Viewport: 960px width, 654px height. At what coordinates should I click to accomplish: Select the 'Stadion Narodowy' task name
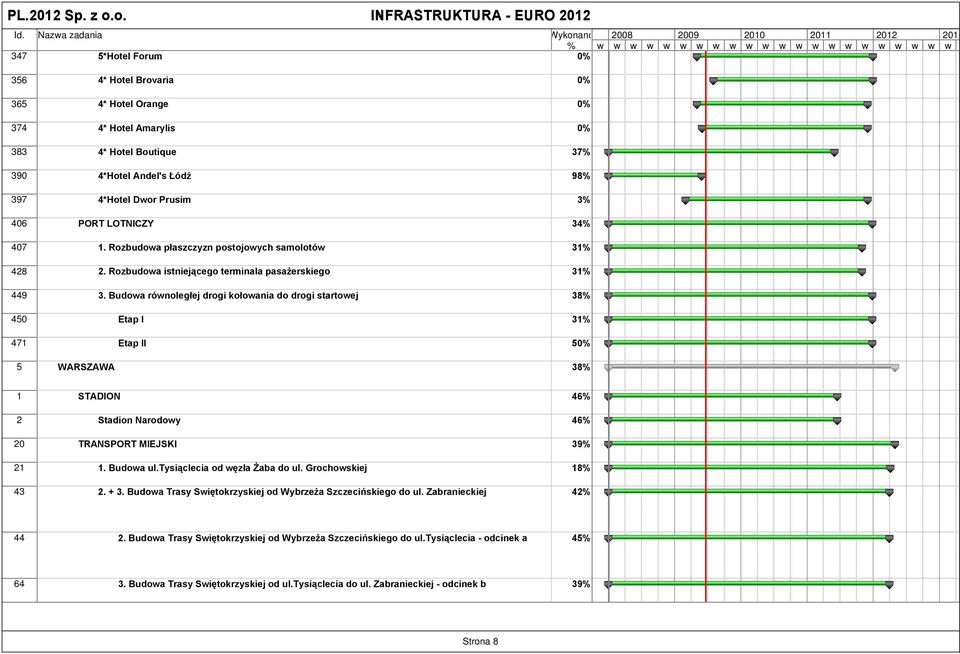pyautogui.click(x=139, y=420)
